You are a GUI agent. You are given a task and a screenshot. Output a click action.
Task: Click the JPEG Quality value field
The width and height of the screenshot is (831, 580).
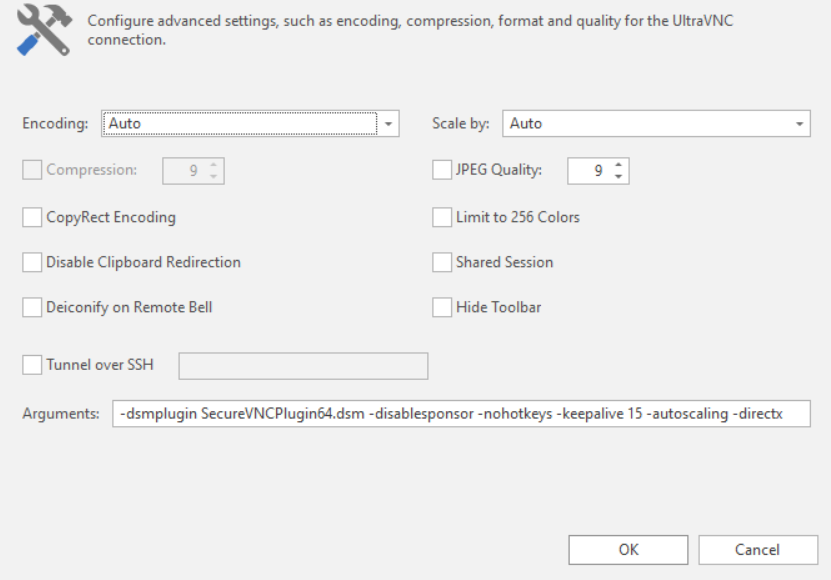[x=589, y=171]
